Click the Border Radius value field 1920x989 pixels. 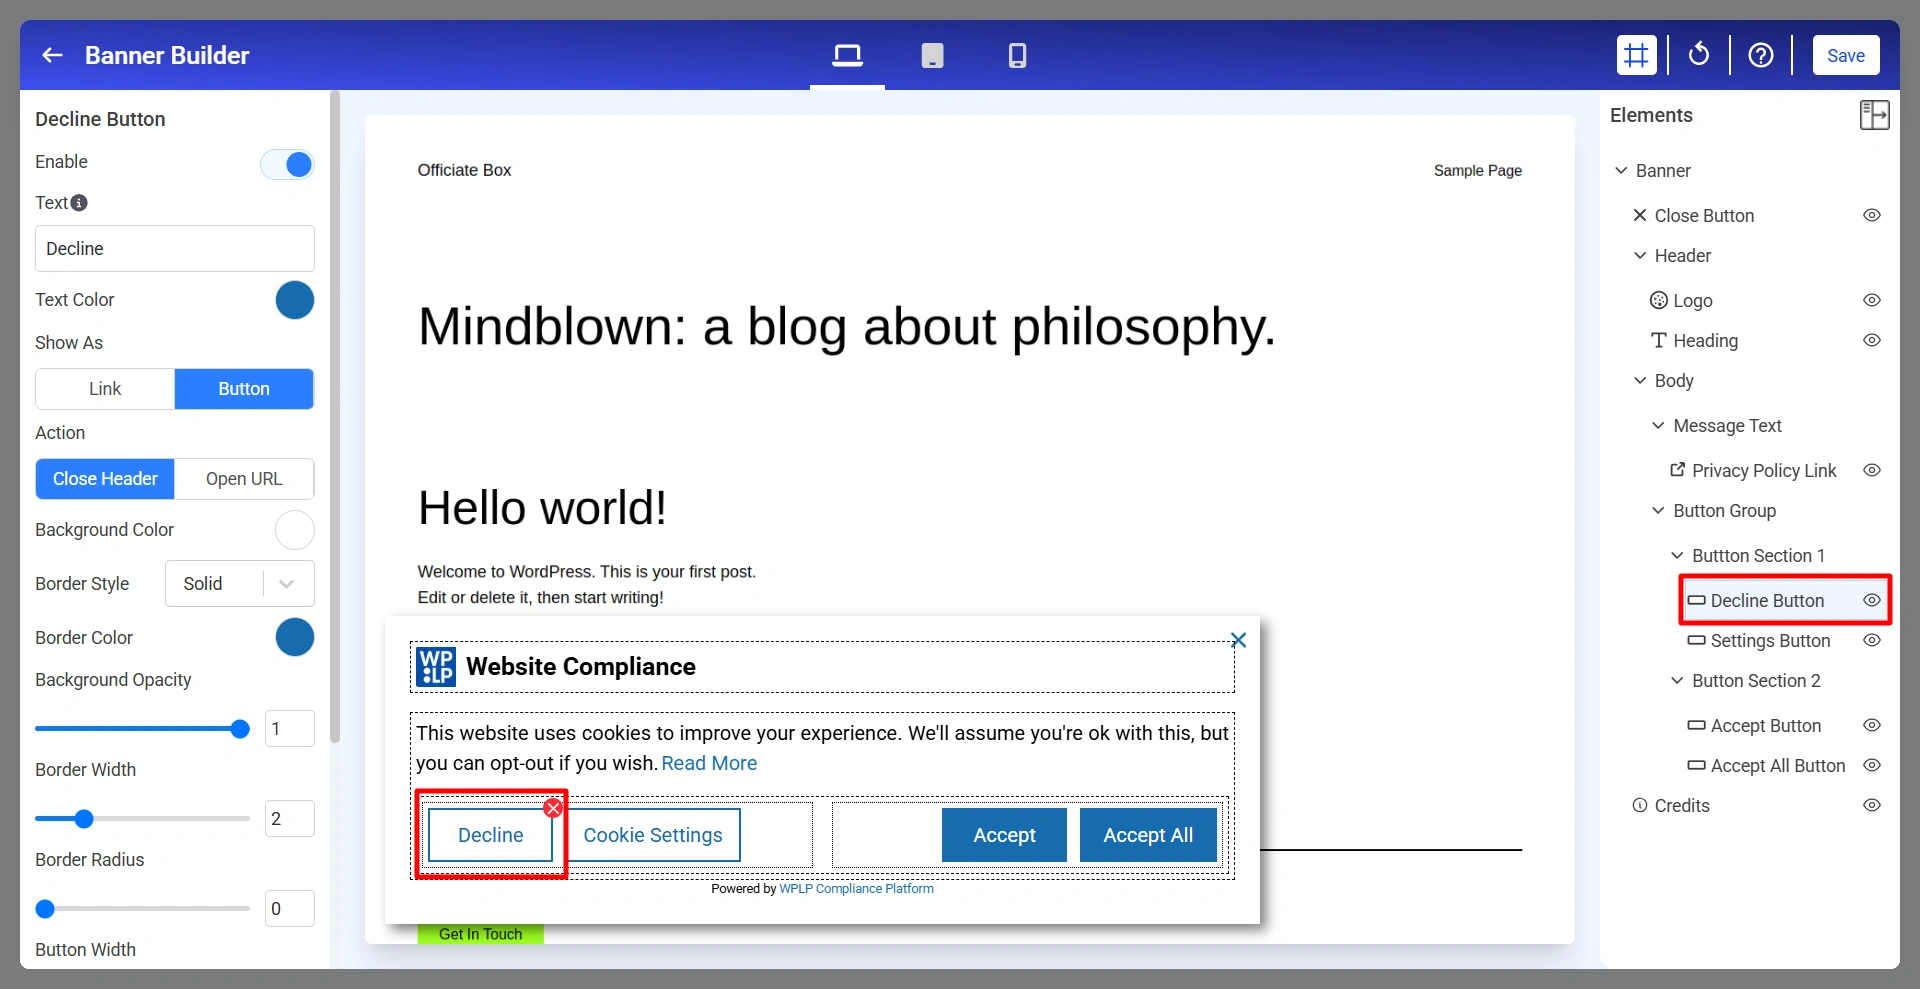(x=290, y=909)
